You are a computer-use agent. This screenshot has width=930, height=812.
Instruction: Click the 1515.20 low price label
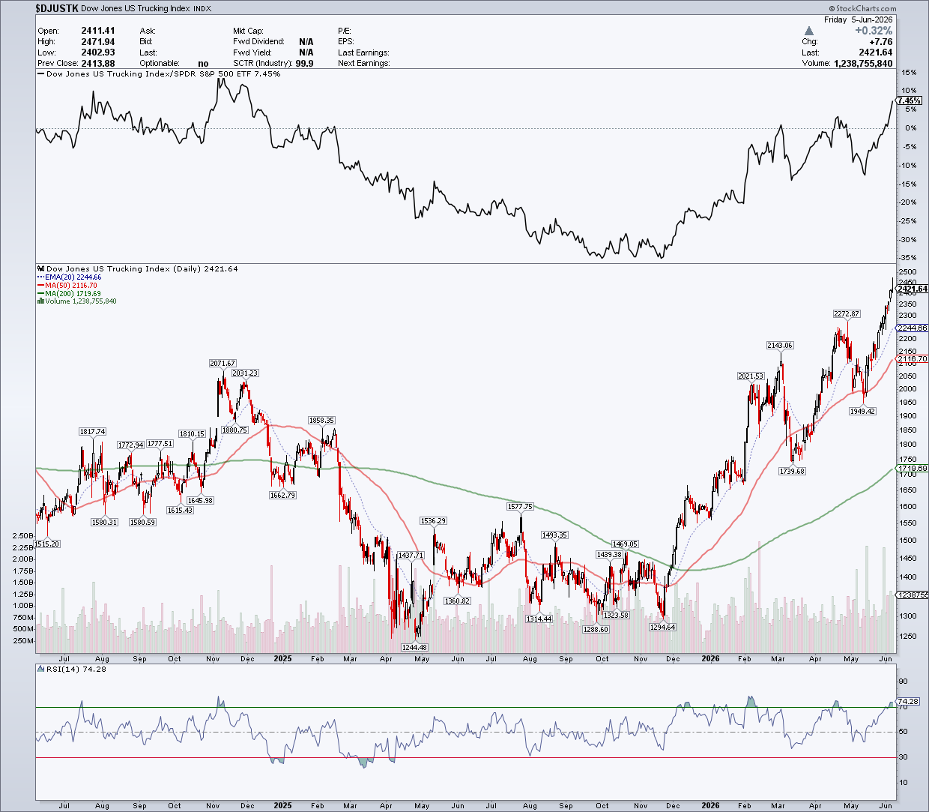pos(47,543)
